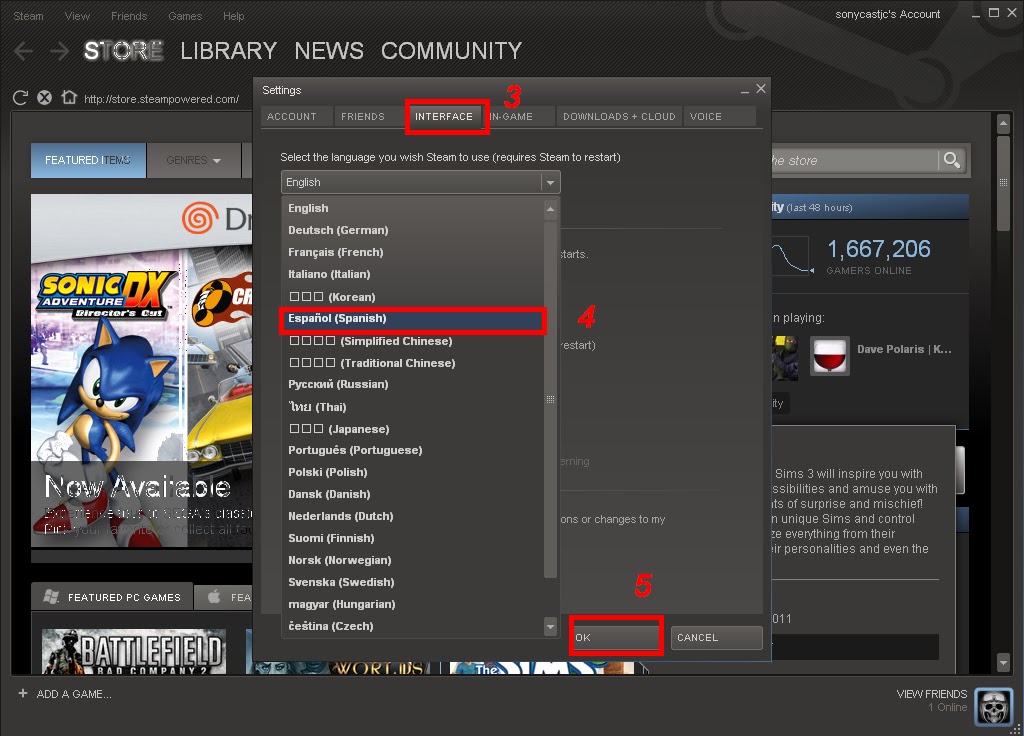Click store page scrollbar up arrow
Screen dimensions: 1024x736
pos(1004,123)
